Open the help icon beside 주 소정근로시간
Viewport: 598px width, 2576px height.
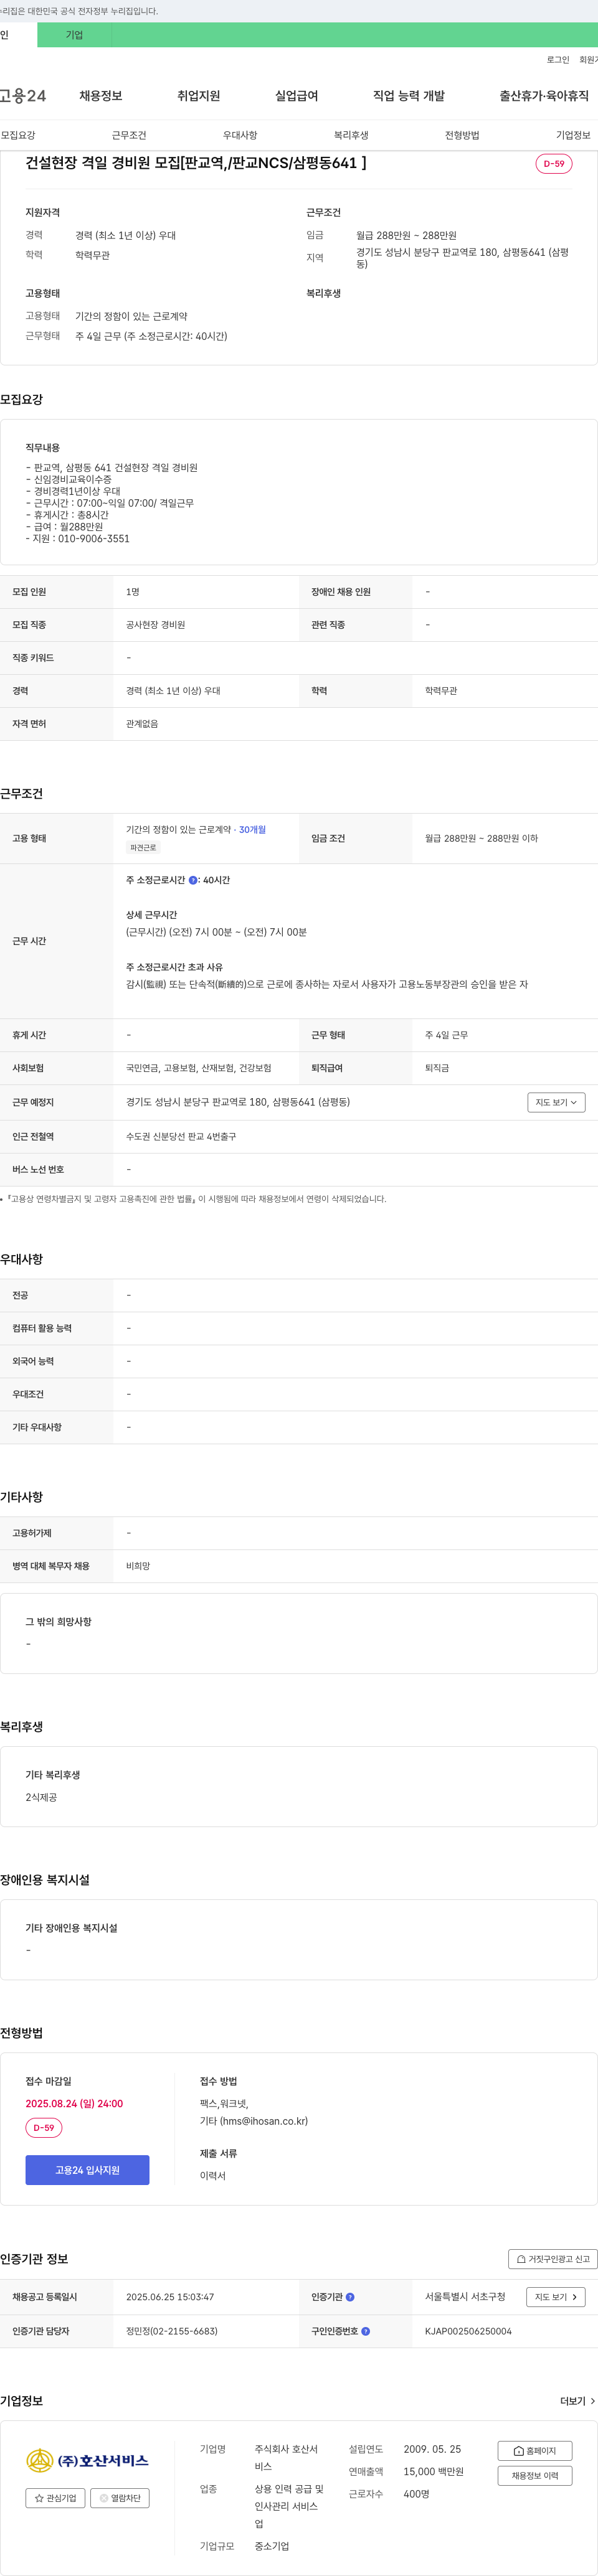click(x=193, y=880)
